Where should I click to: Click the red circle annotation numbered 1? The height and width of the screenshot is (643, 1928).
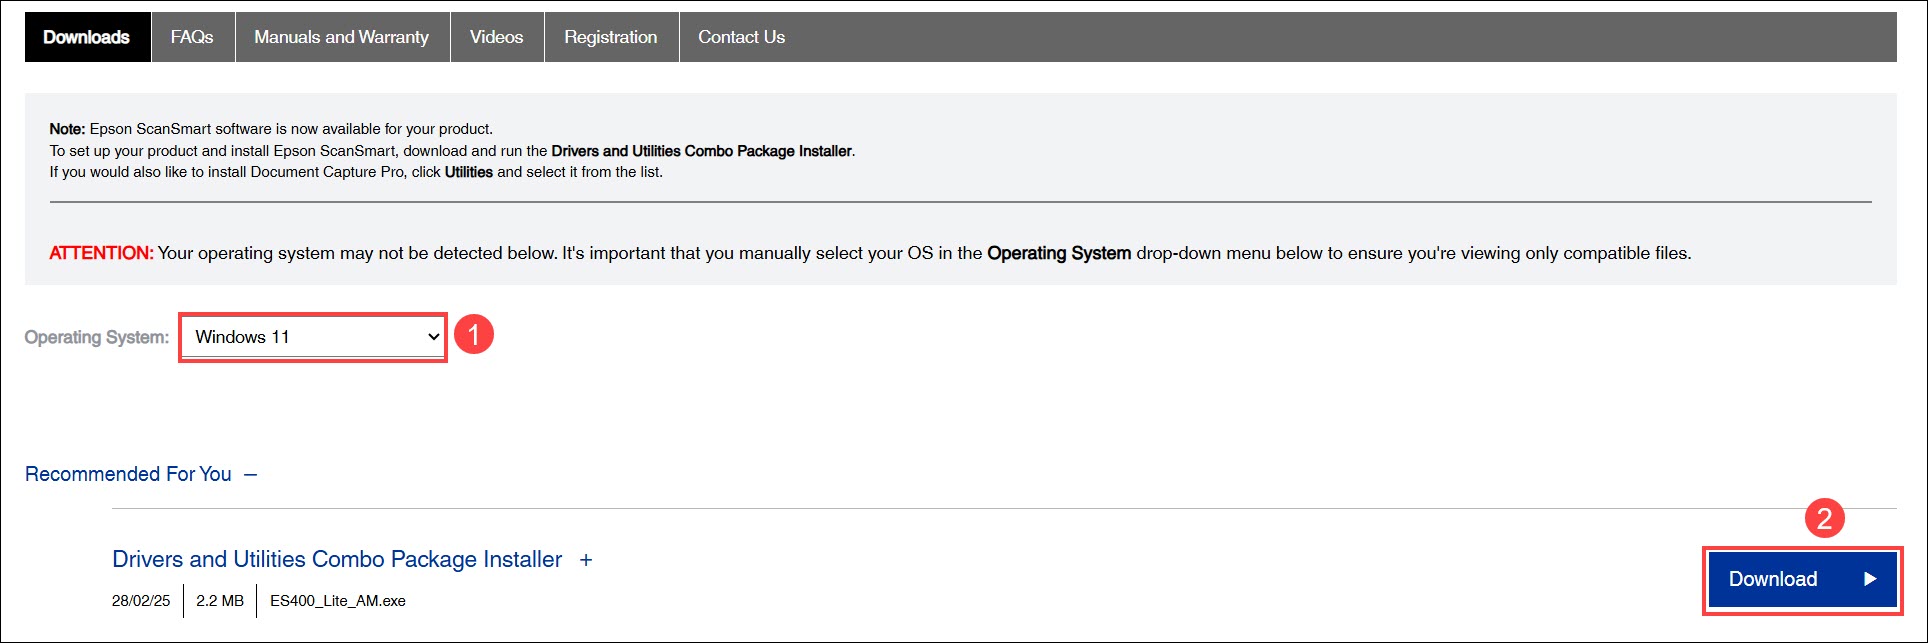pos(474,335)
